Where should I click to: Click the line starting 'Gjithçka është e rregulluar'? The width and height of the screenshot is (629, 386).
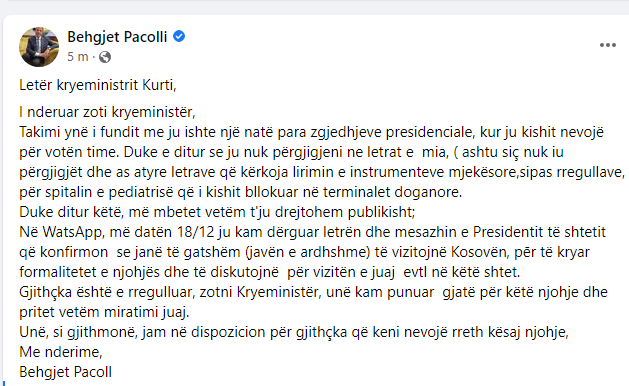313,292
